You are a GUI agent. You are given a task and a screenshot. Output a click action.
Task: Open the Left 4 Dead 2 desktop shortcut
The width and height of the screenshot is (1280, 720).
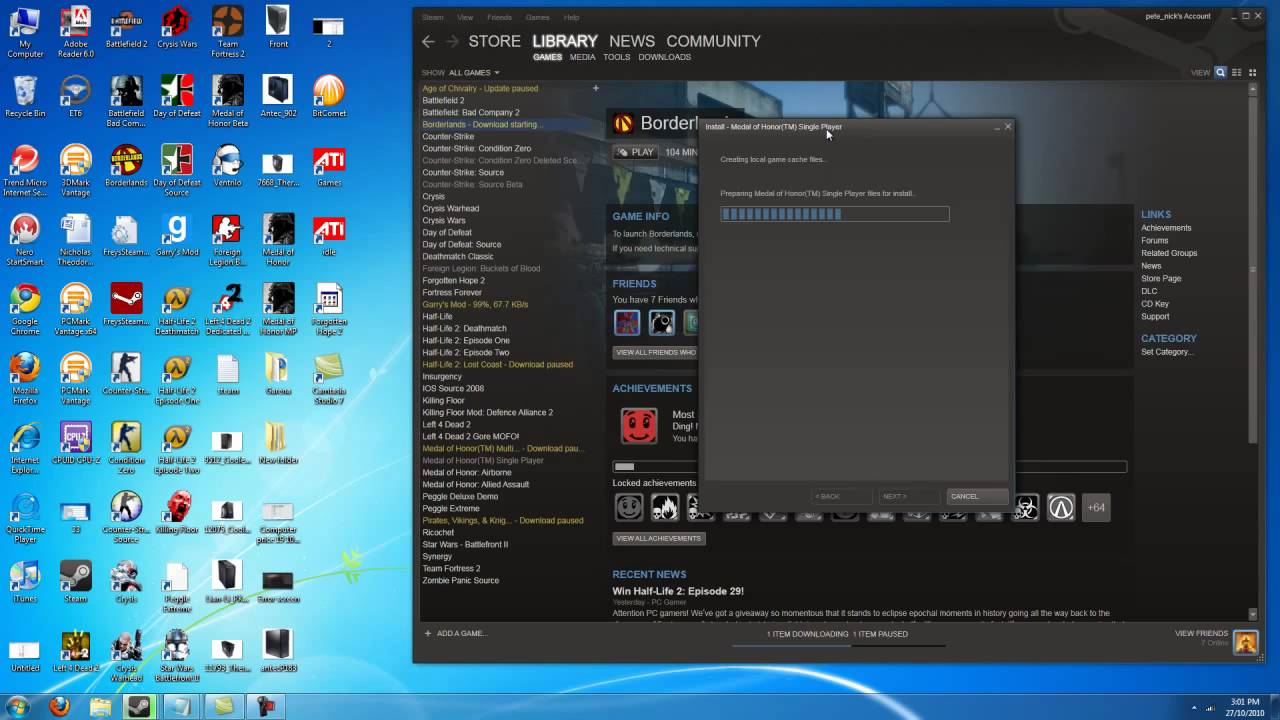tap(75, 651)
